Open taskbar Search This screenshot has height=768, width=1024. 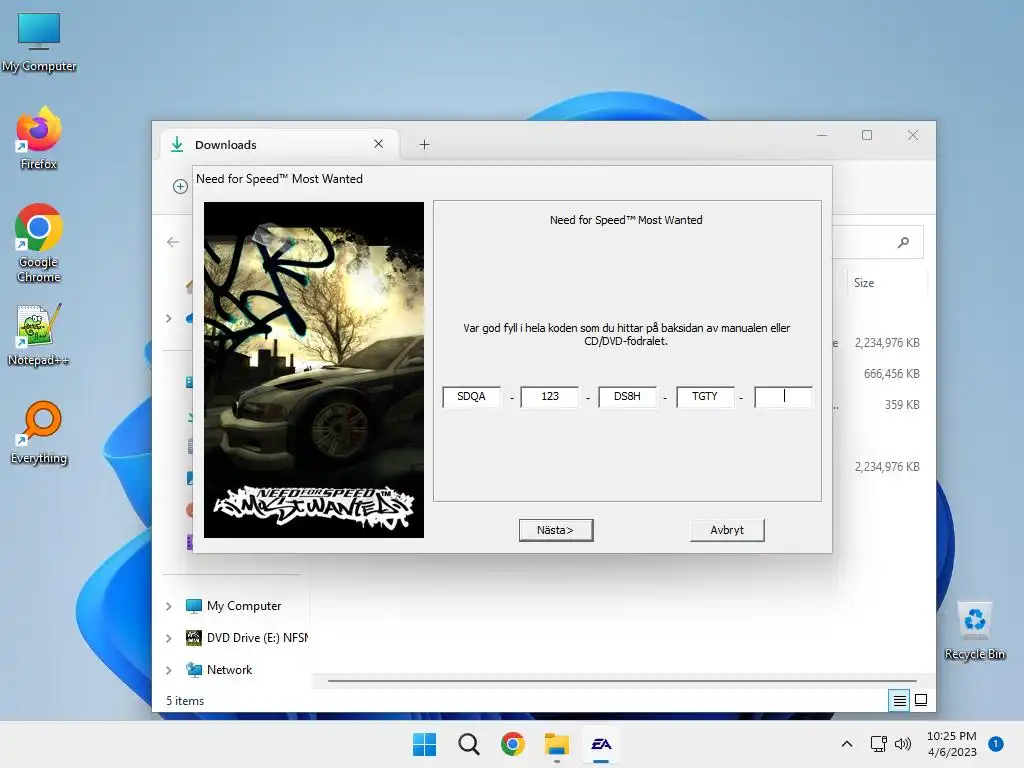468,744
